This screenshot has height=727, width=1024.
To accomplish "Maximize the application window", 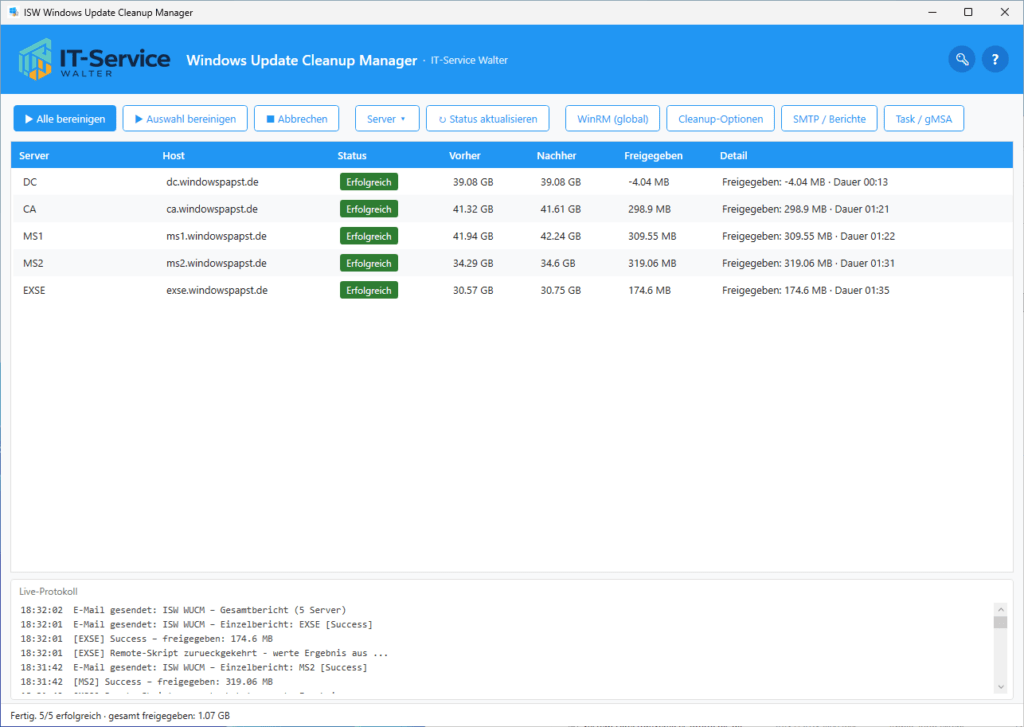I will tap(968, 12).
